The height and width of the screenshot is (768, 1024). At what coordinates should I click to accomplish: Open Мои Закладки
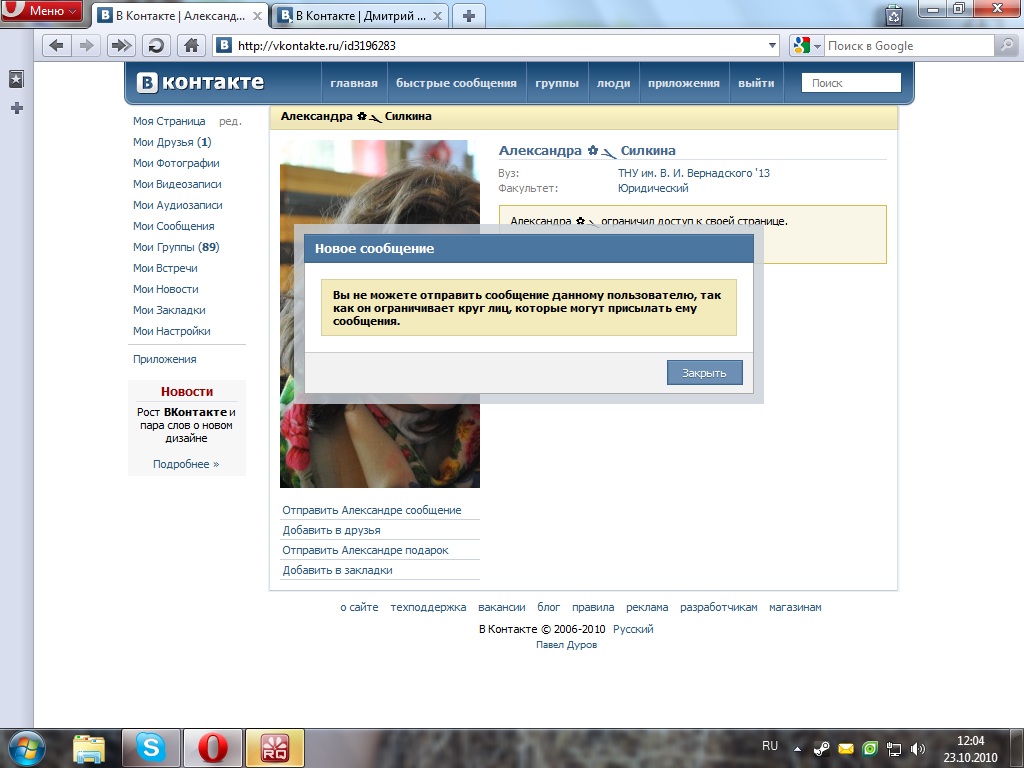pos(169,310)
